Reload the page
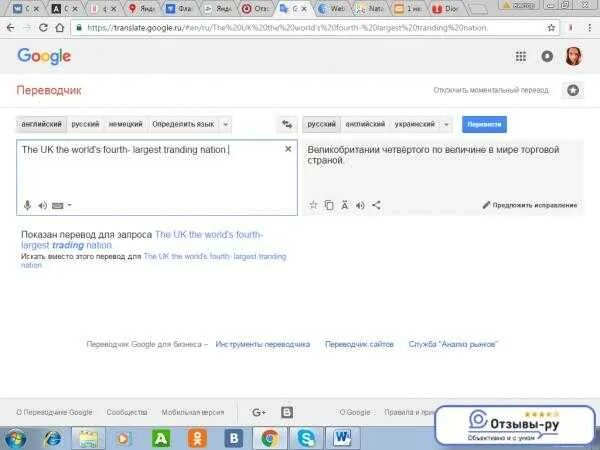Screen dimensions: 600x450 pos(43,28)
